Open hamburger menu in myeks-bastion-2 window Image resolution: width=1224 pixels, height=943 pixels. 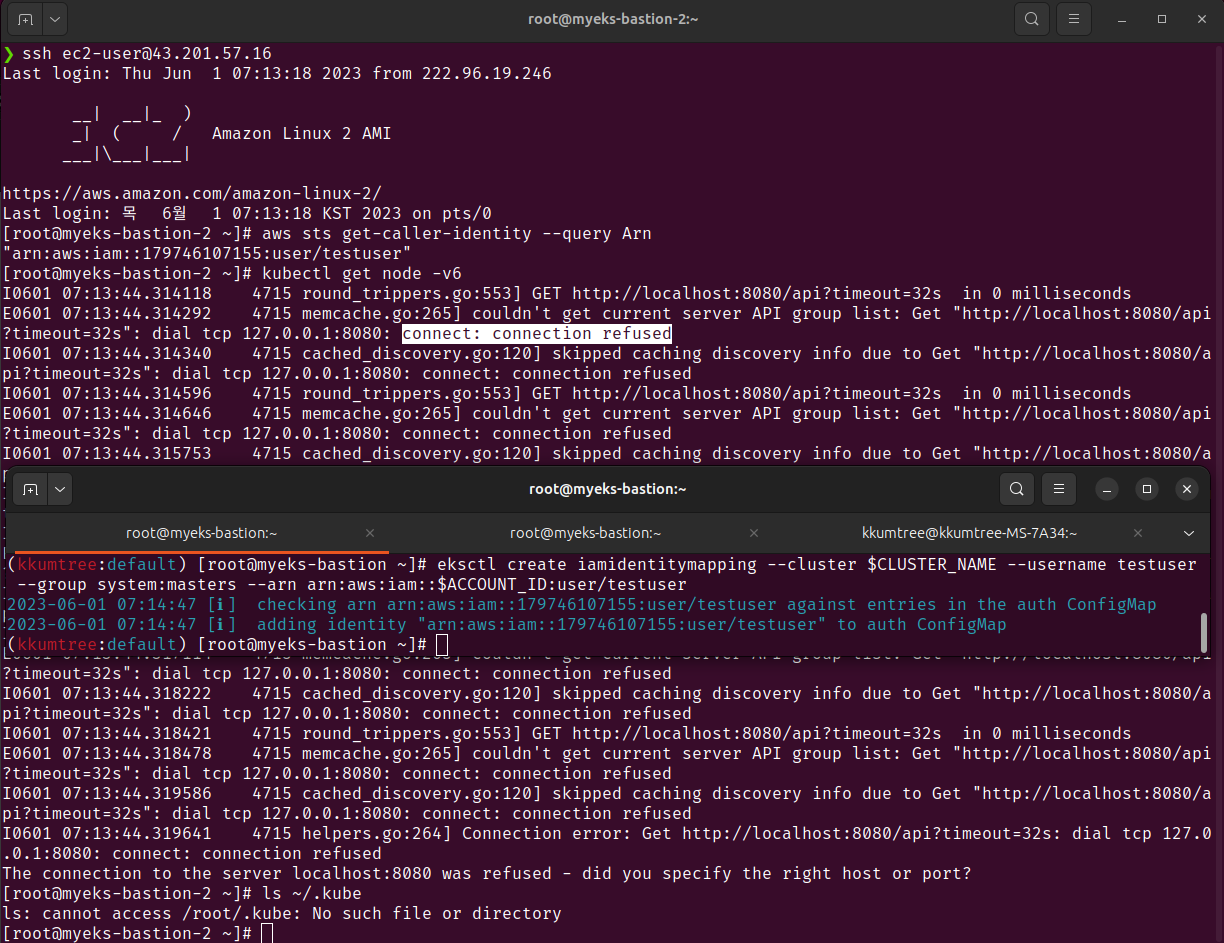[1074, 19]
